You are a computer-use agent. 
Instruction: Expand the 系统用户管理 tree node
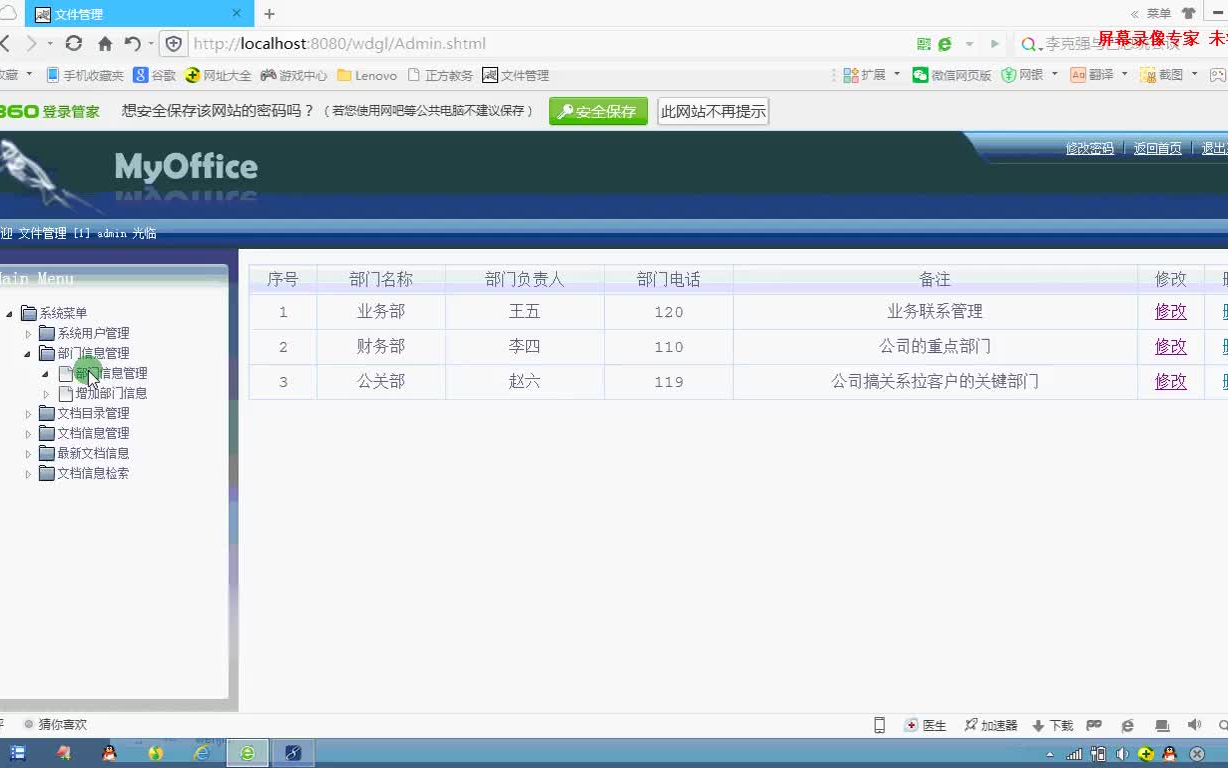30,333
